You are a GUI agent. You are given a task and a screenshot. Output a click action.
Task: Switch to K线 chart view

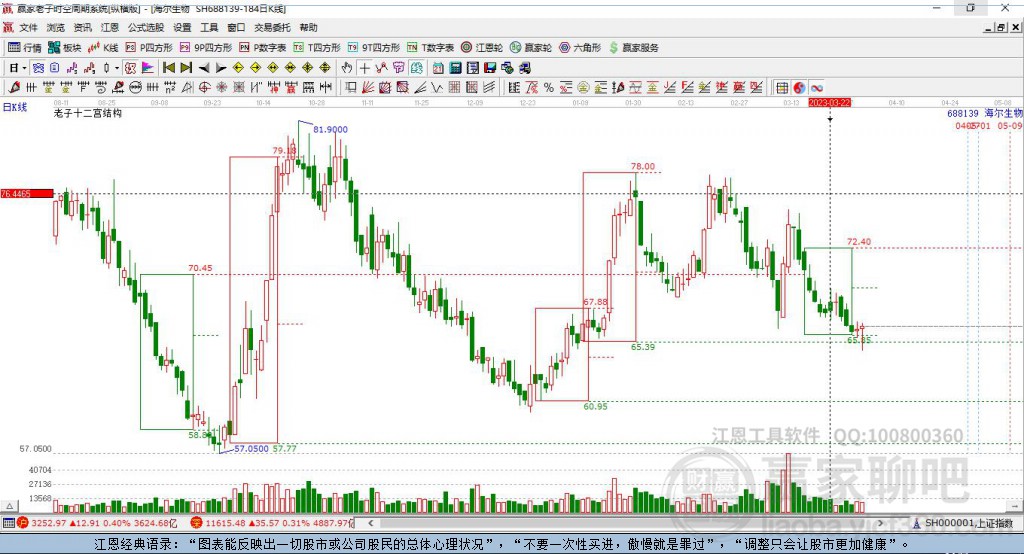(x=103, y=48)
